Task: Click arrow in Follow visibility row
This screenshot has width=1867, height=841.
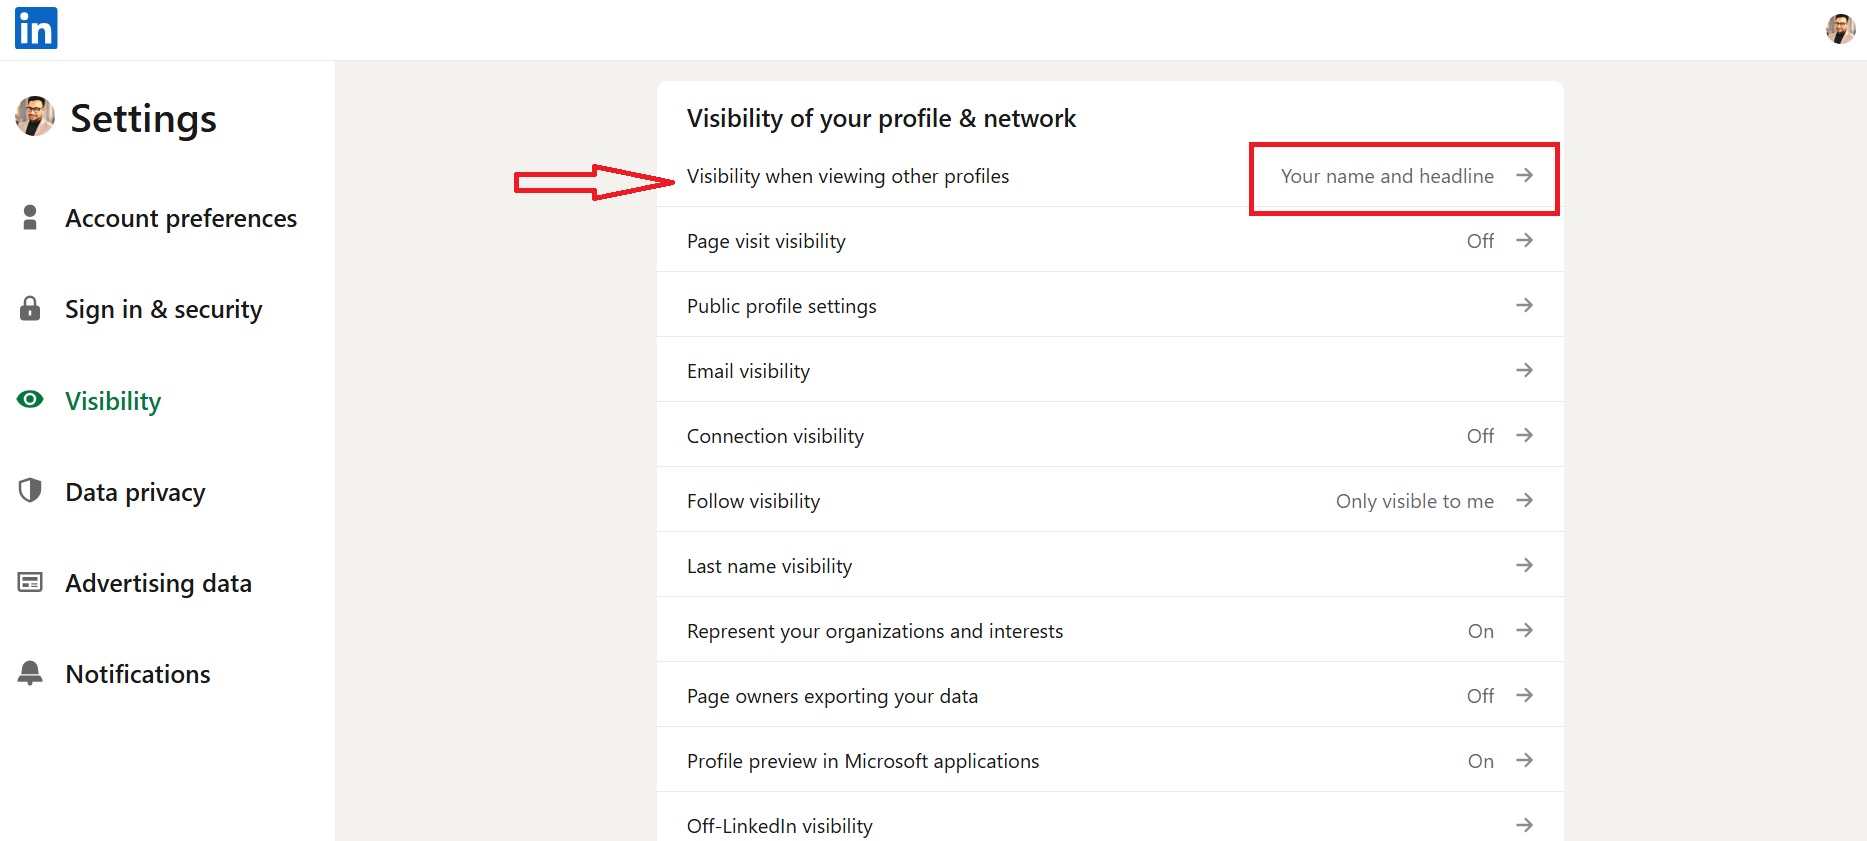Action: [1524, 500]
